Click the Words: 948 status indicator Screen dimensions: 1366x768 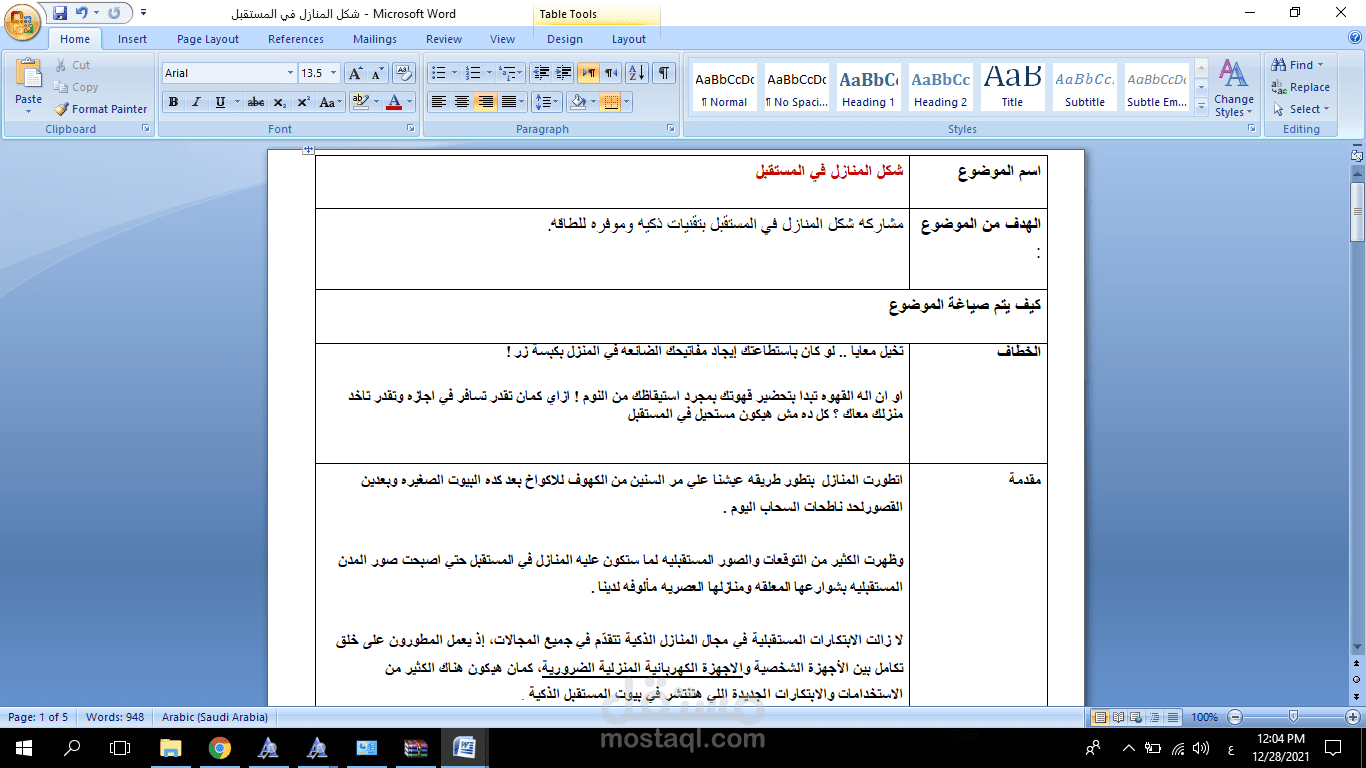point(115,717)
